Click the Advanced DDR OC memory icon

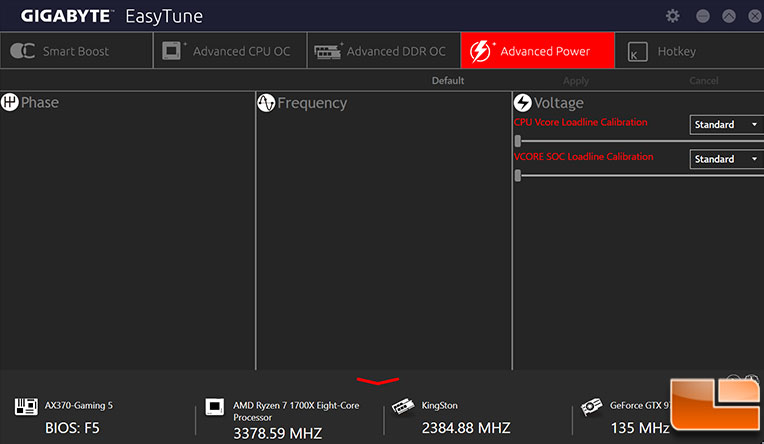click(327, 52)
